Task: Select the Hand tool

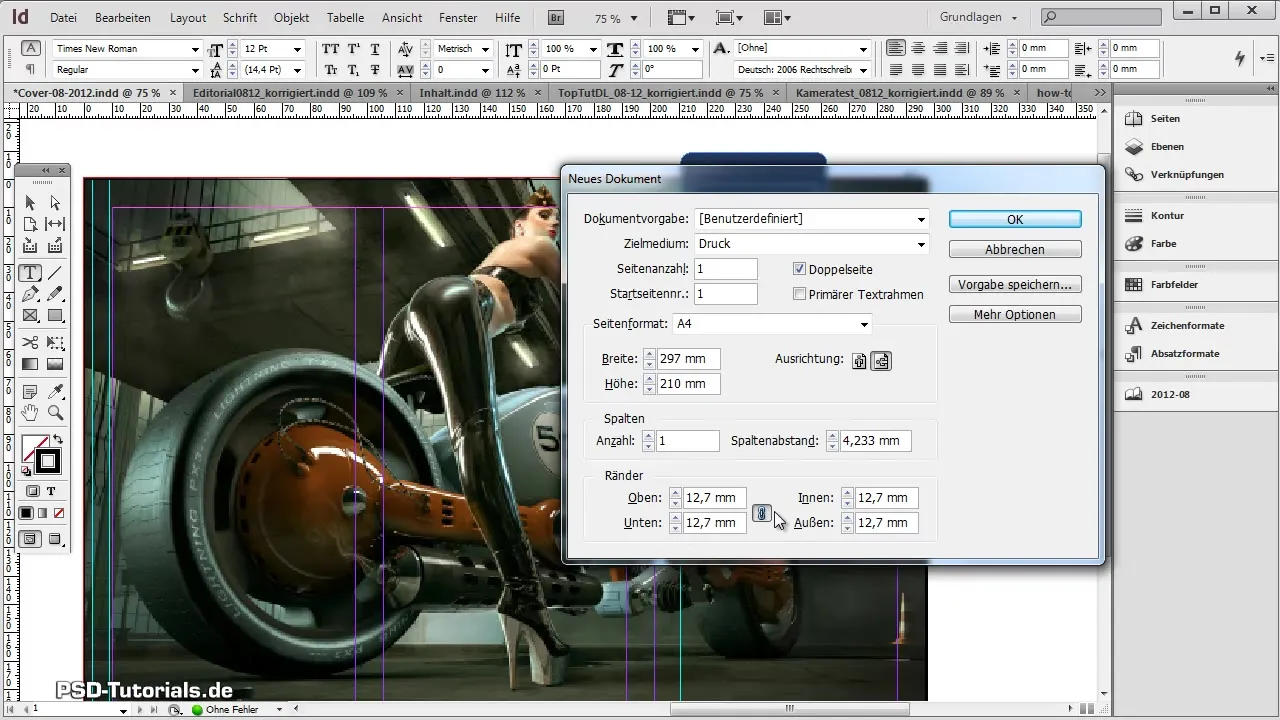Action: pos(30,412)
